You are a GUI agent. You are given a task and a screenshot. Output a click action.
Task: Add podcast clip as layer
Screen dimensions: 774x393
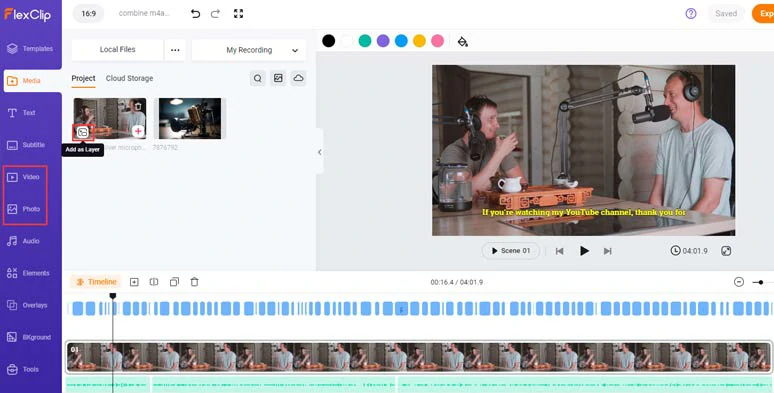tap(83, 132)
